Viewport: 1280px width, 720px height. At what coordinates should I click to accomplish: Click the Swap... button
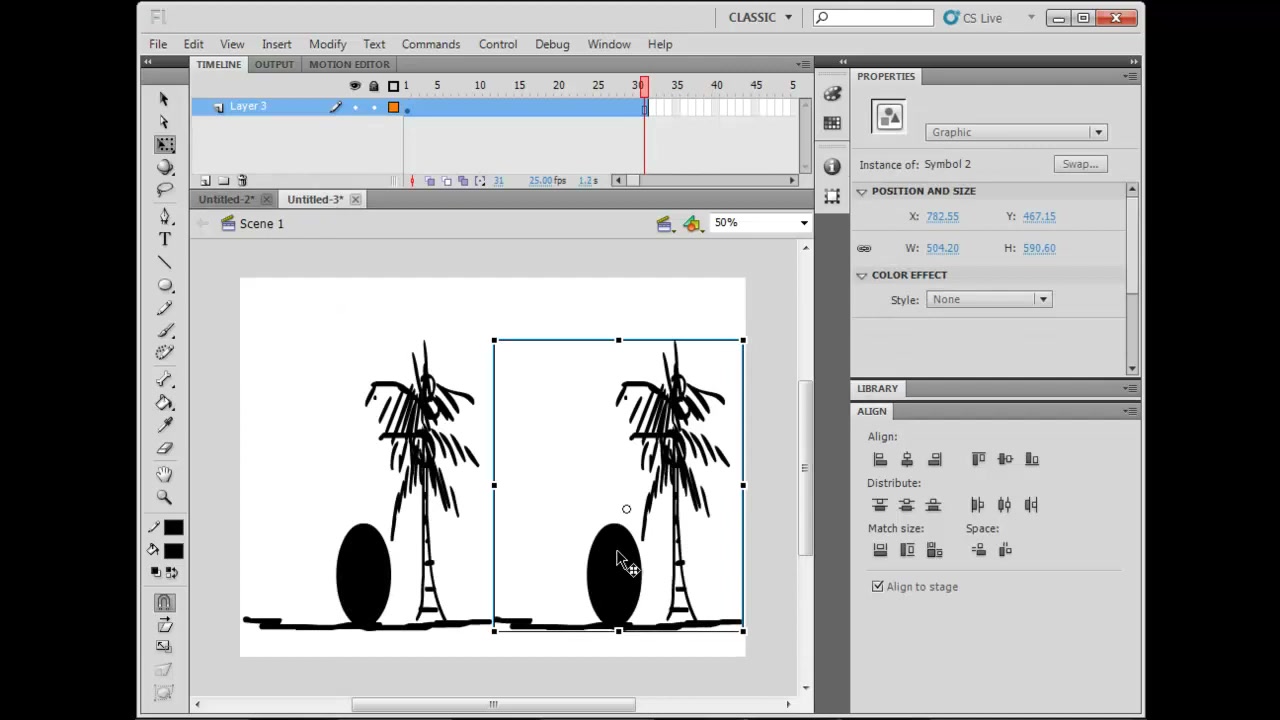(1080, 164)
